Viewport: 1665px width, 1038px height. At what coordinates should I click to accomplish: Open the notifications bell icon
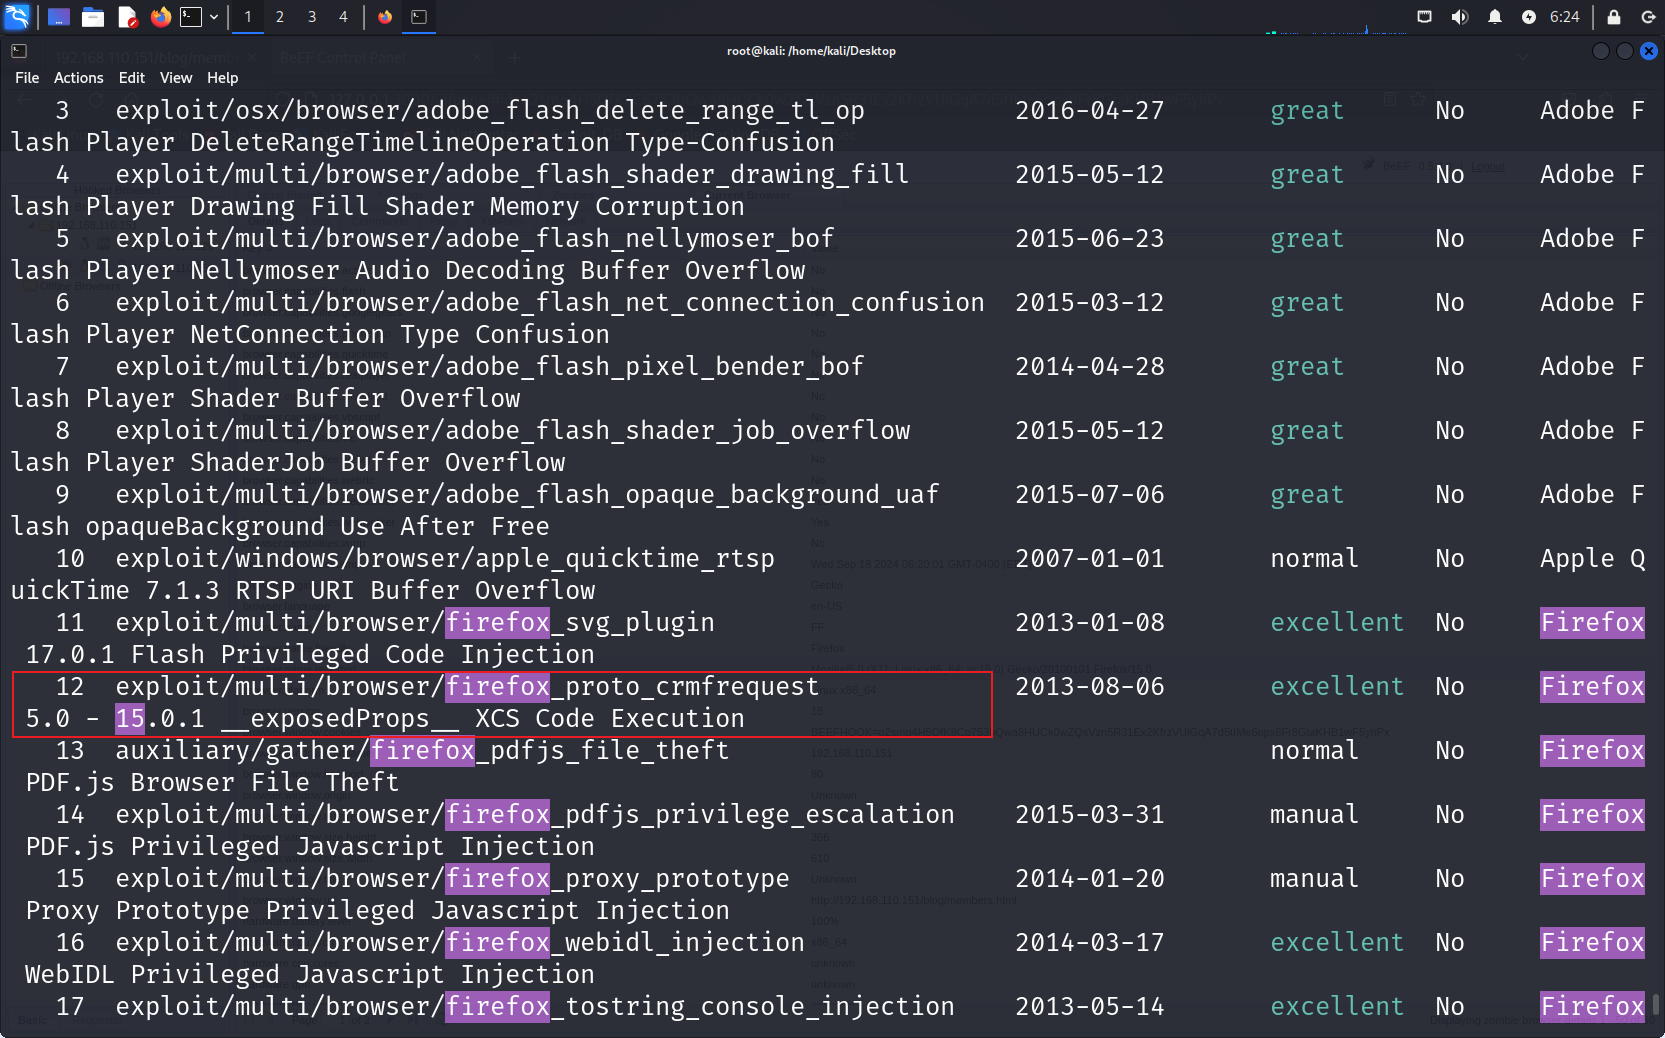[x=1495, y=16]
